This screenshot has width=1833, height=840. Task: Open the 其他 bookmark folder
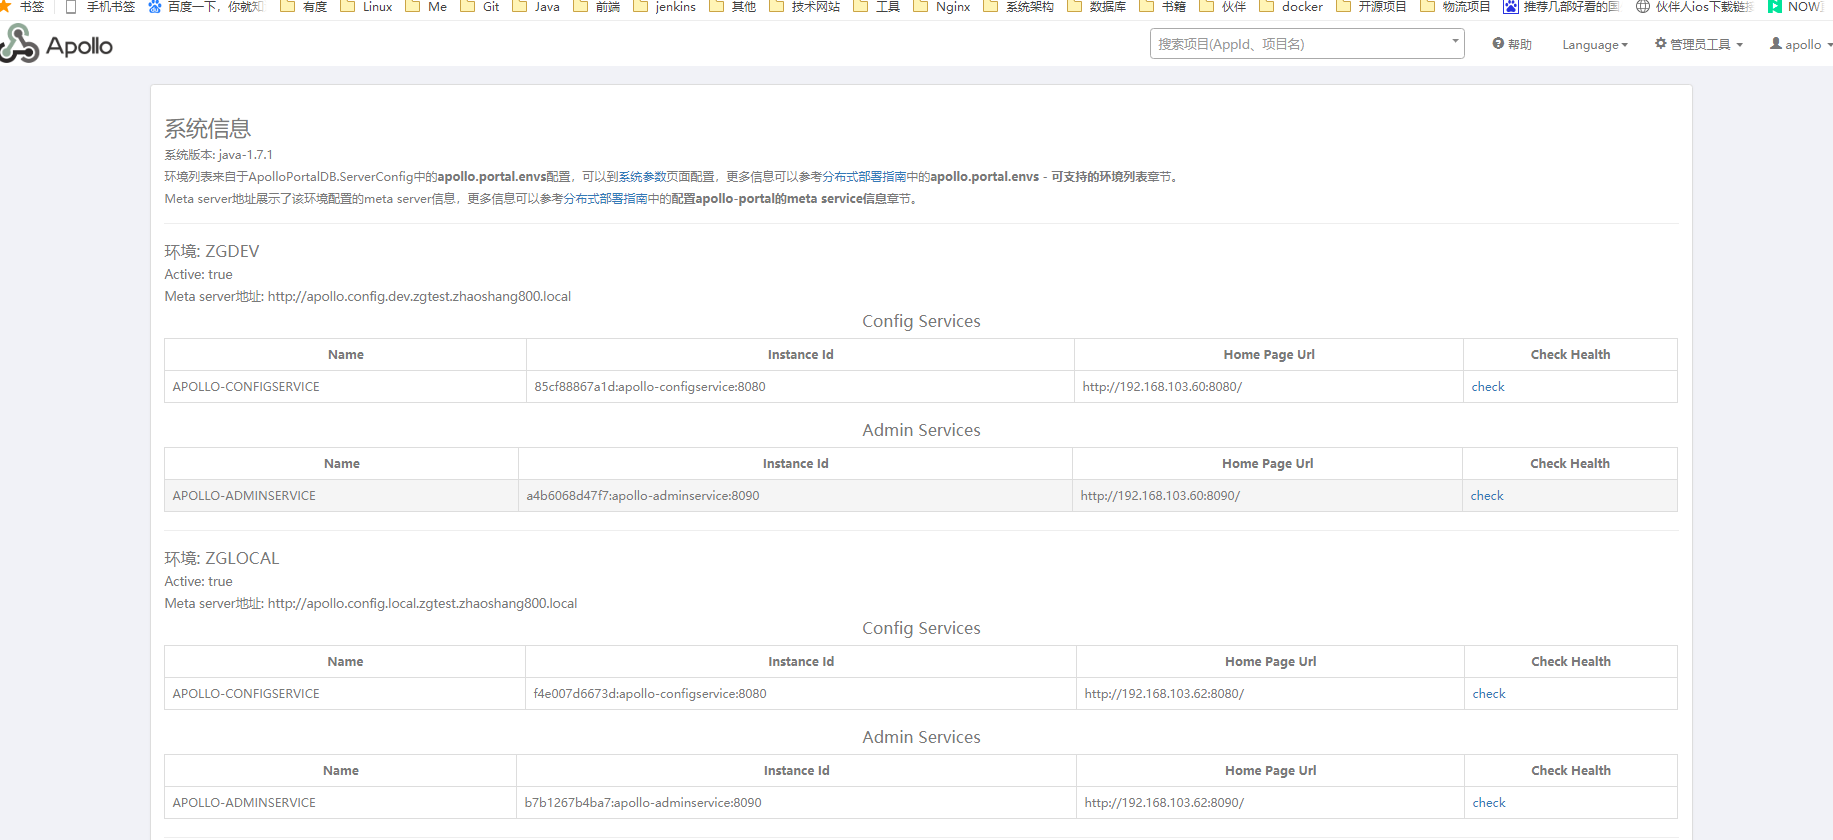733,7
